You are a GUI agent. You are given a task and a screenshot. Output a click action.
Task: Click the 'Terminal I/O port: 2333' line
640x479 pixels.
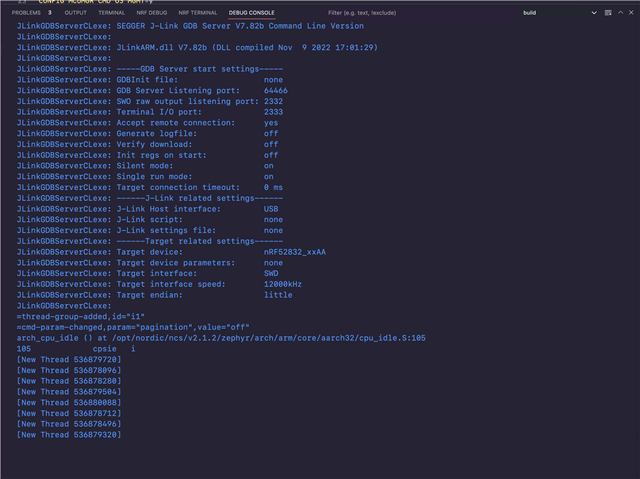(x=150, y=112)
